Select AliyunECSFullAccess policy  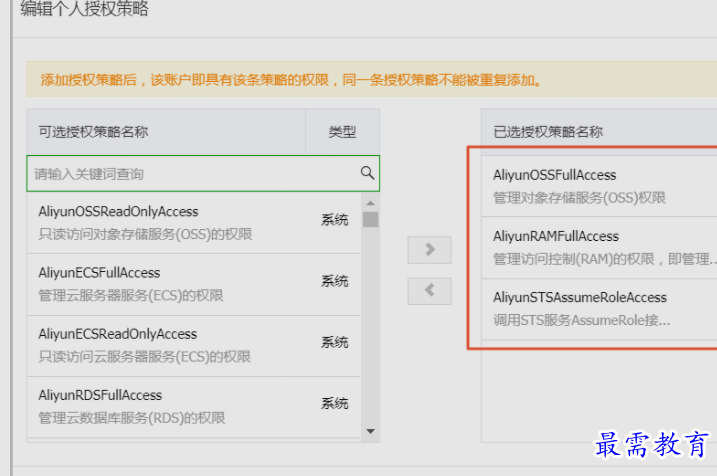pos(194,284)
